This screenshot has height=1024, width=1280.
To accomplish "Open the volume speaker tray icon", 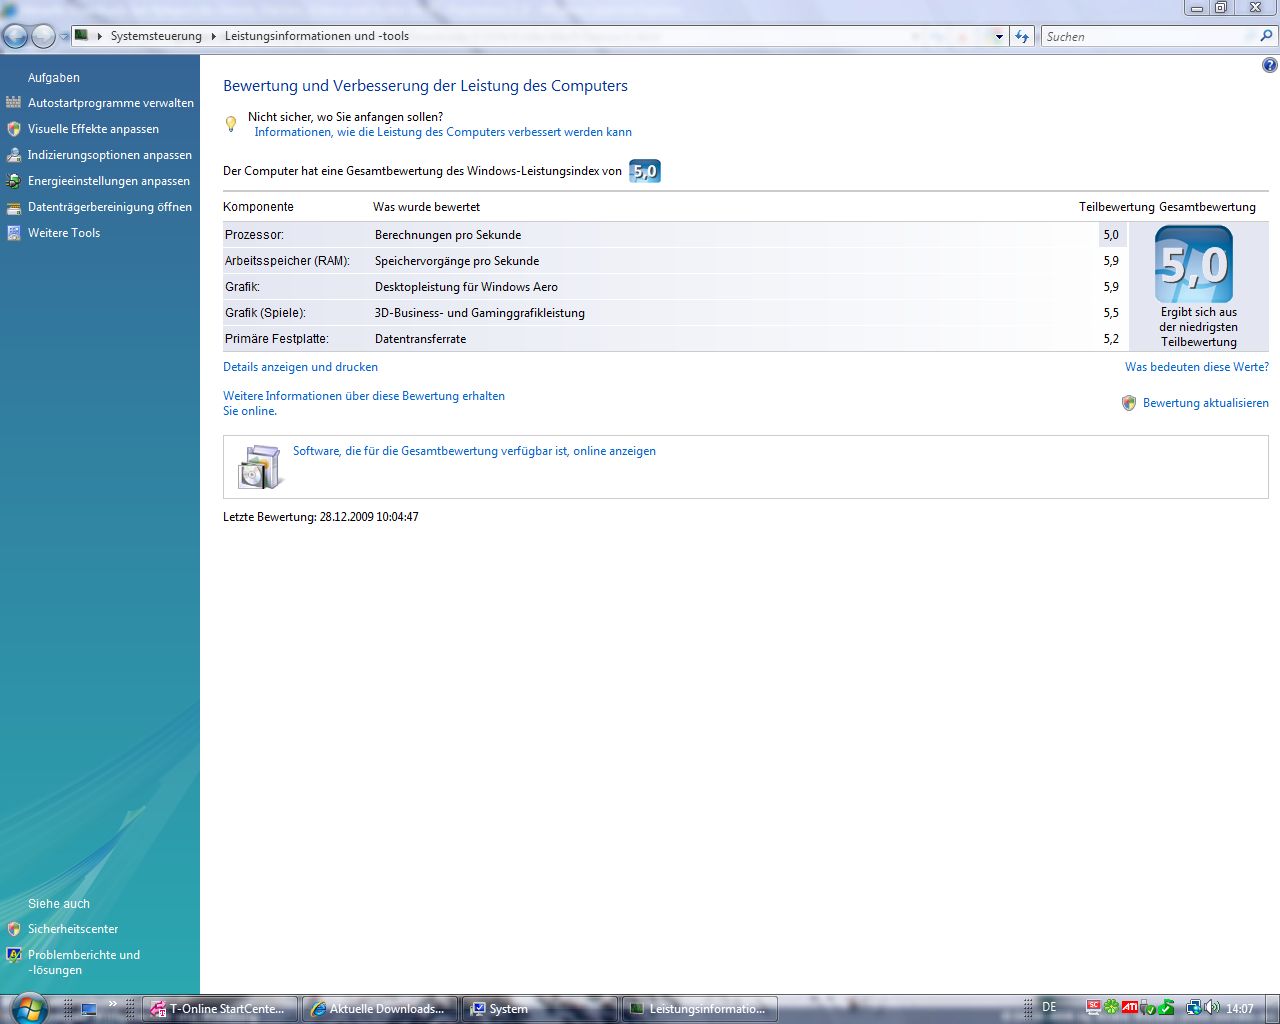I will pyautogui.click(x=1212, y=1008).
